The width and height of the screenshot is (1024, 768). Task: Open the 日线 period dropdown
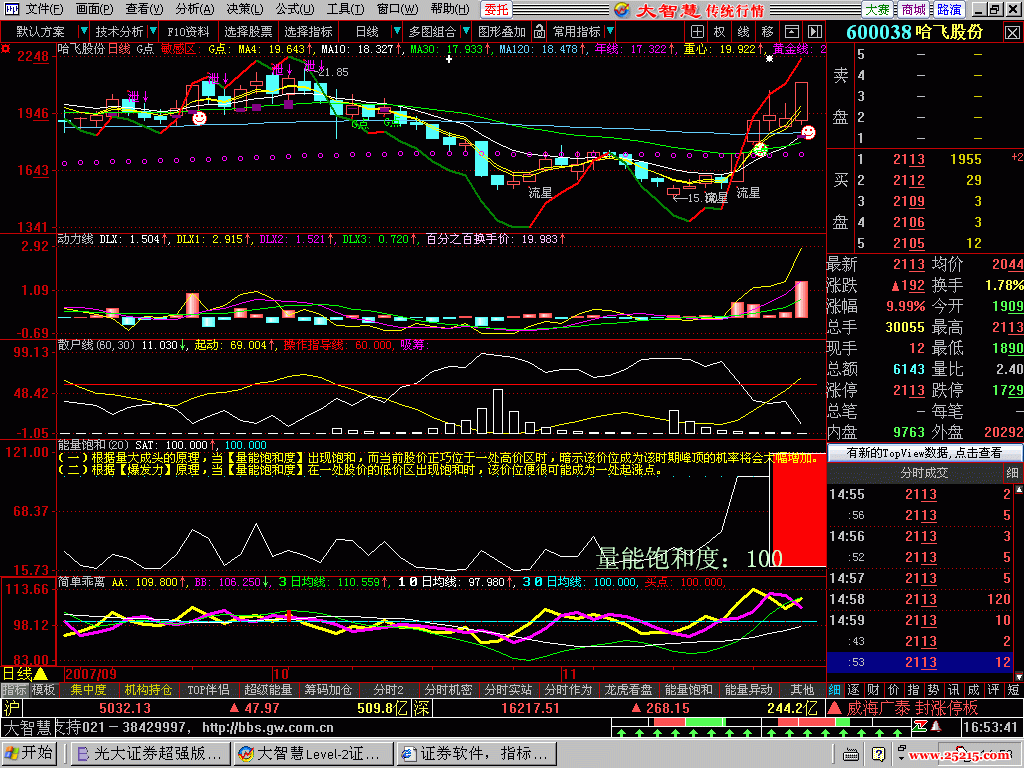pos(374,32)
